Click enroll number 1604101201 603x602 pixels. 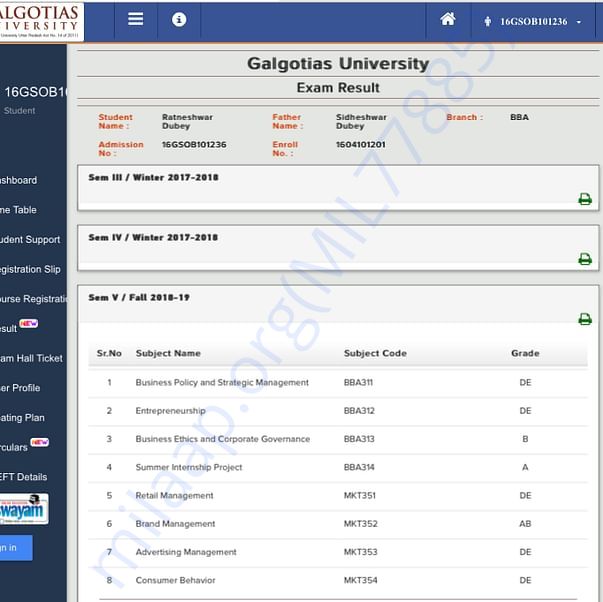click(x=360, y=145)
